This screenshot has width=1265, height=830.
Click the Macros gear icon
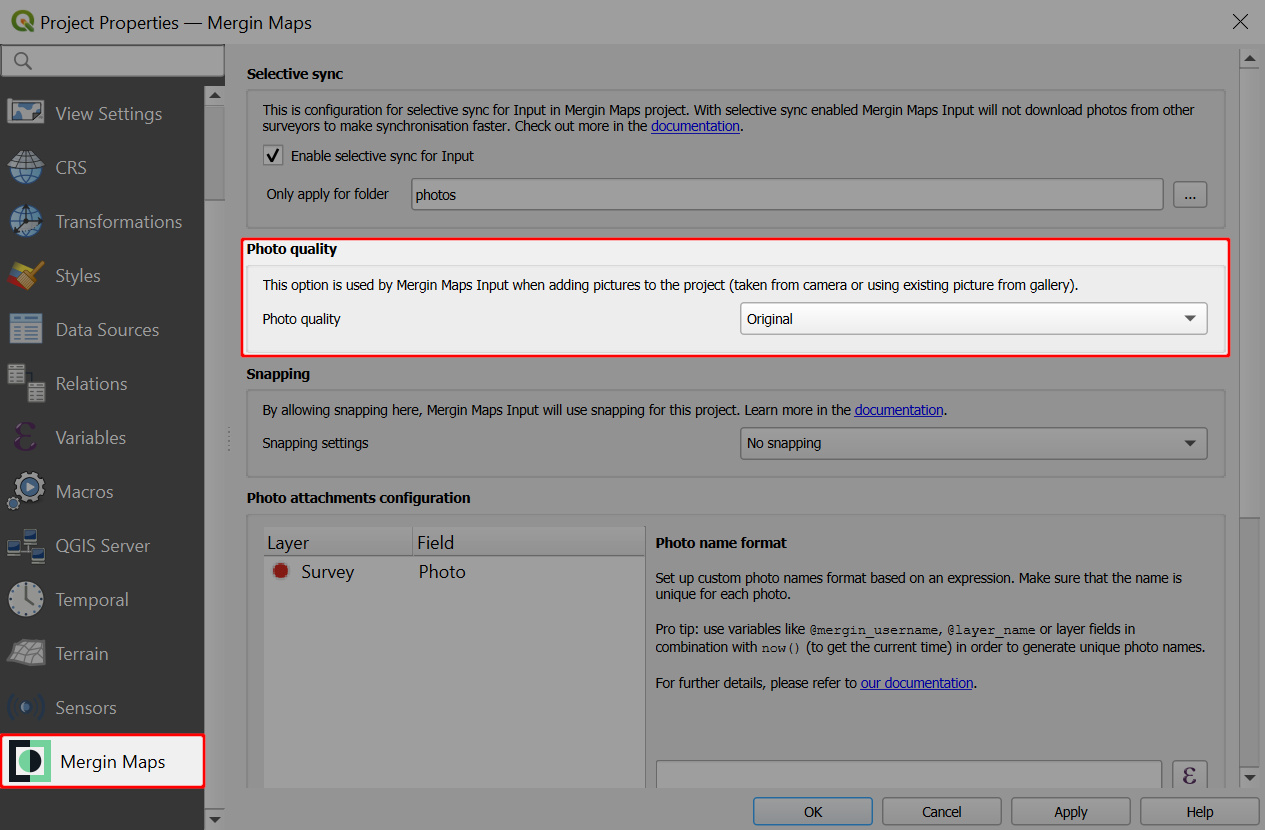pyautogui.click(x=25, y=491)
